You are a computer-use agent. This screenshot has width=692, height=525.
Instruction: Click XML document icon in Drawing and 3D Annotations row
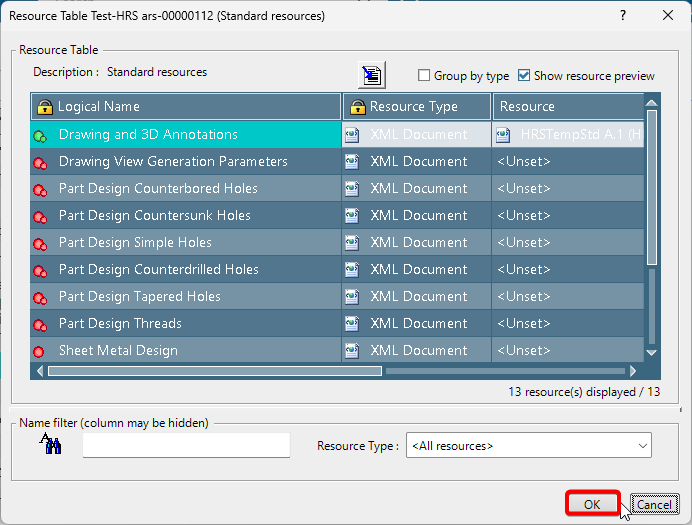[x=352, y=135]
